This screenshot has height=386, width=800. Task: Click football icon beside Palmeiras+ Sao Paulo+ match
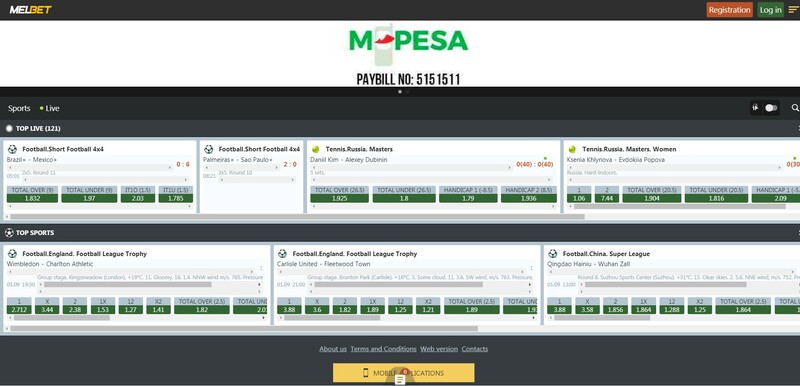coord(209,149)
